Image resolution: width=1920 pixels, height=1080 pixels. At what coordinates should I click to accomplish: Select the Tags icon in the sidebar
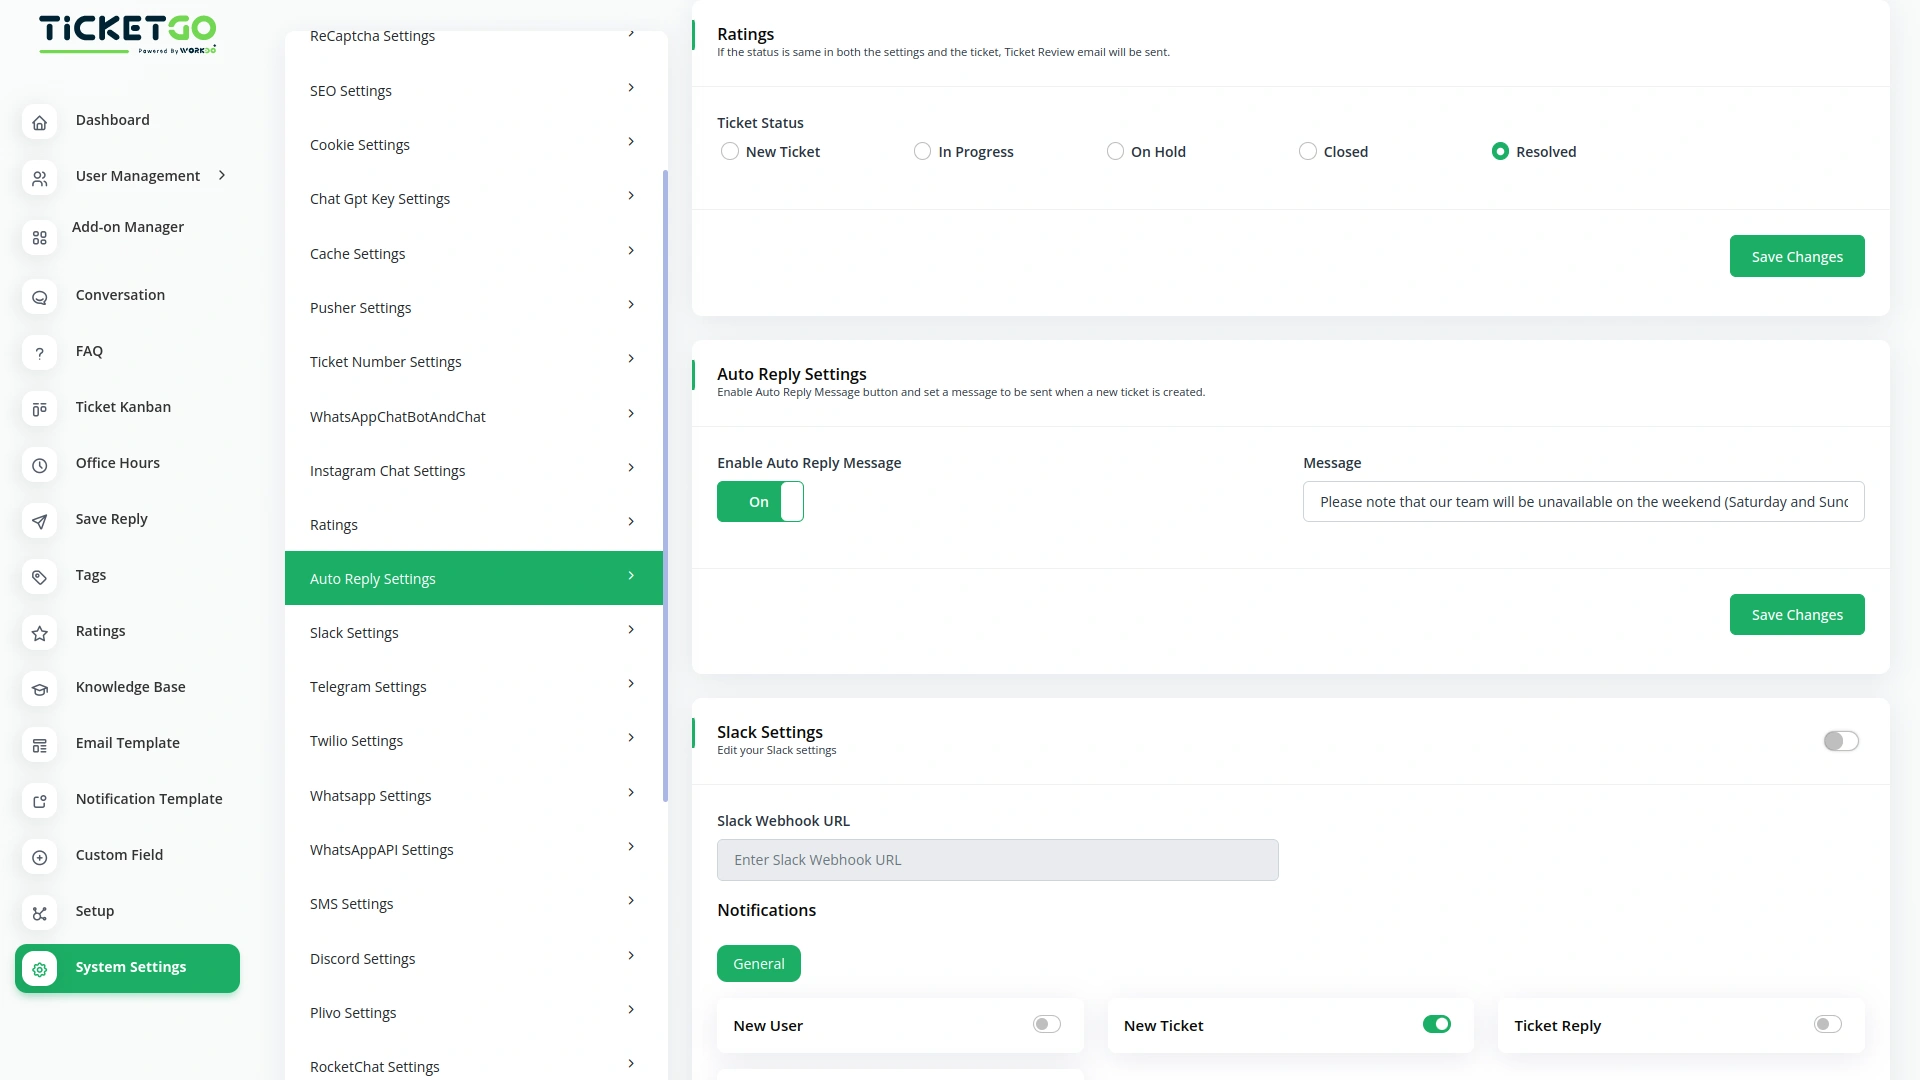point(39,577)
